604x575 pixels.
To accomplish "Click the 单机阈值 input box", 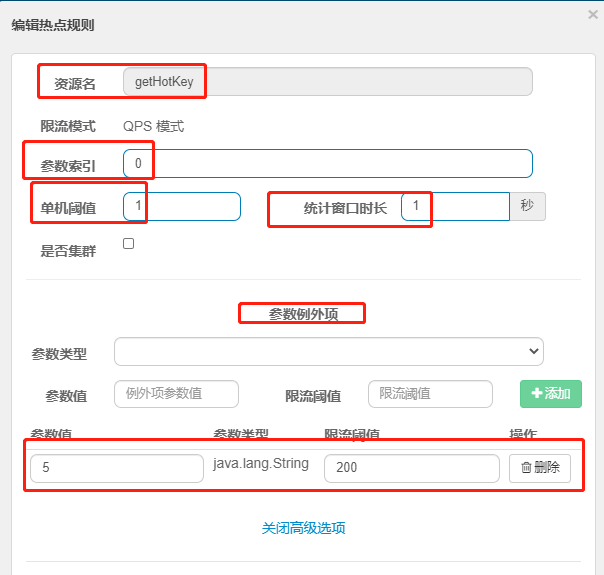I will (x=182, y=206).
